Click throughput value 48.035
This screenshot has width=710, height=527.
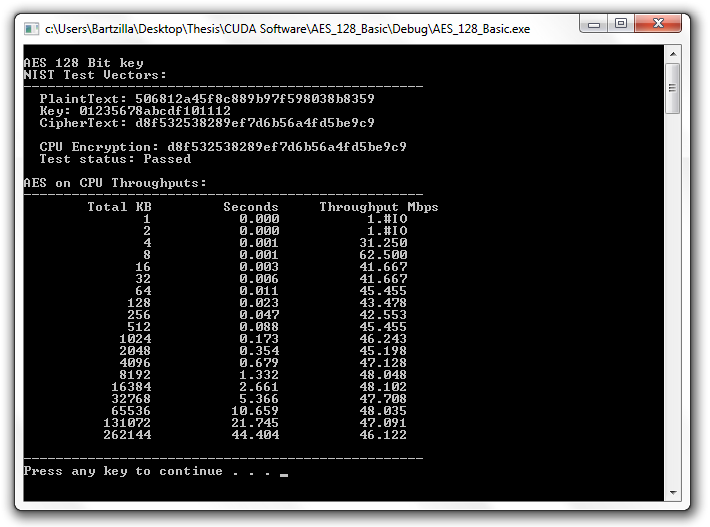pyautogui.click(x=383, y=411)
